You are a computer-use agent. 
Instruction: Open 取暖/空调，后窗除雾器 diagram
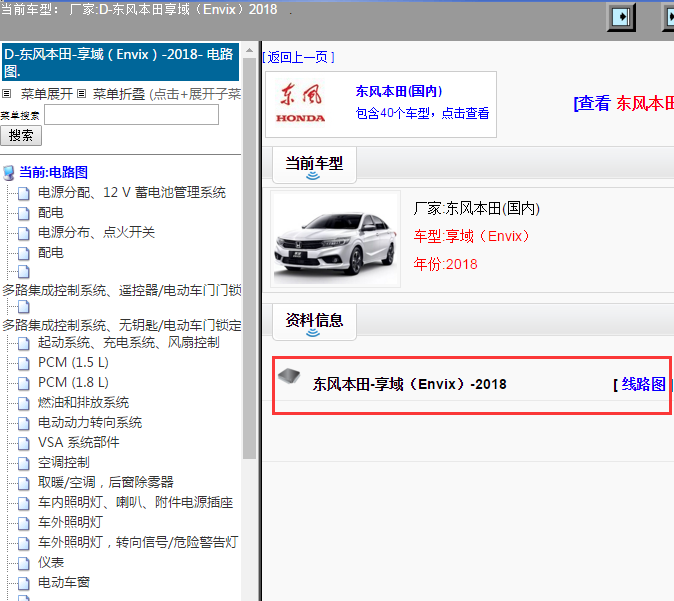[x=106, y=482]
